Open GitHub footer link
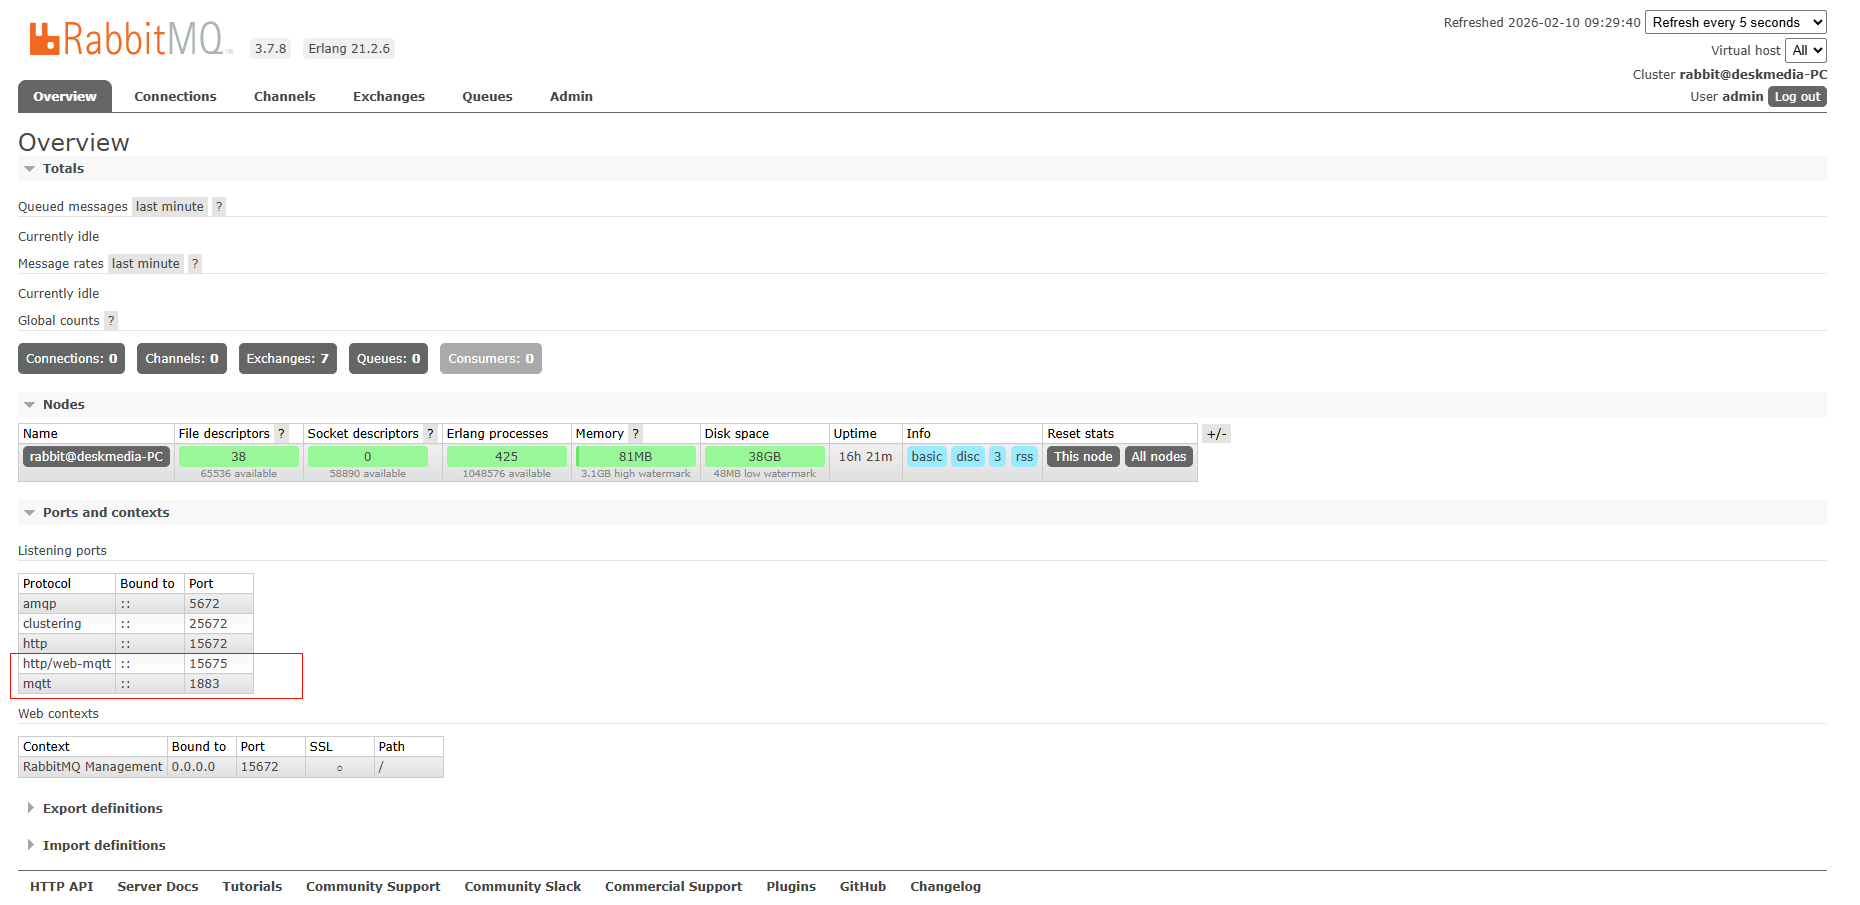Image resolution: width=1860 pixels, height=905 pixels. tap(863, 887)
